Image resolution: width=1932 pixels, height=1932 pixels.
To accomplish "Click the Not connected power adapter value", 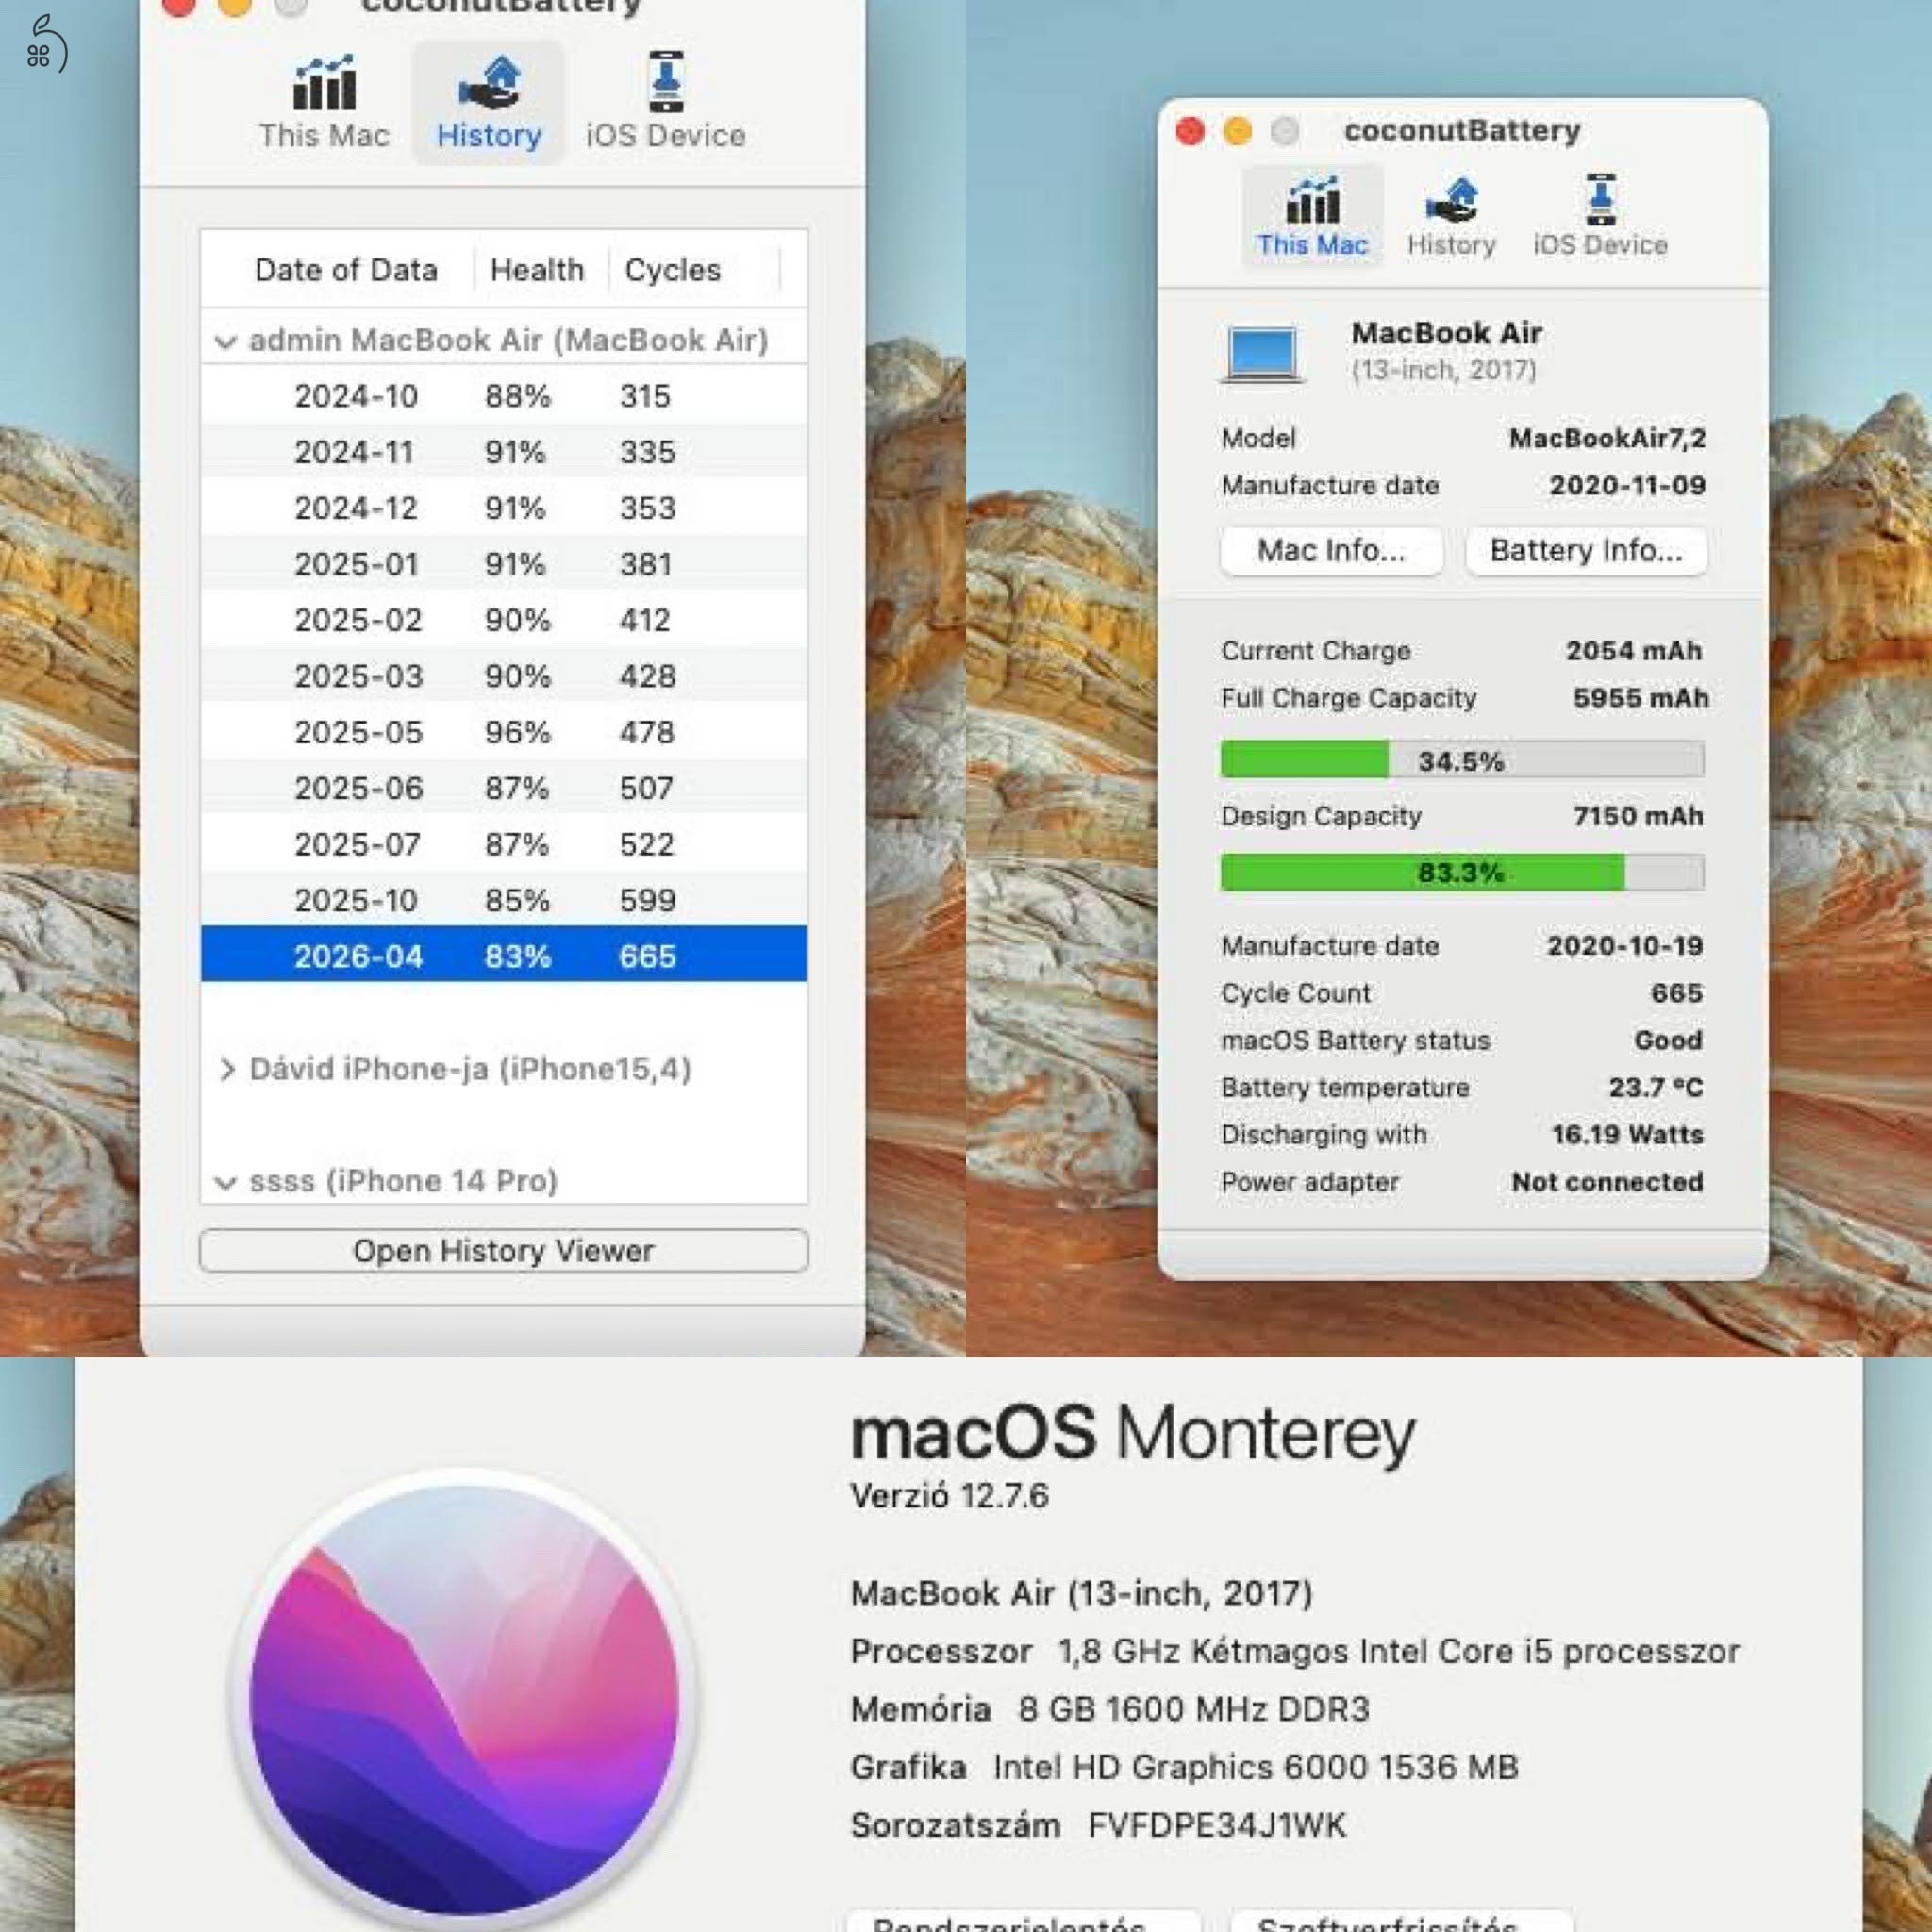I will coord(1607,1181).
